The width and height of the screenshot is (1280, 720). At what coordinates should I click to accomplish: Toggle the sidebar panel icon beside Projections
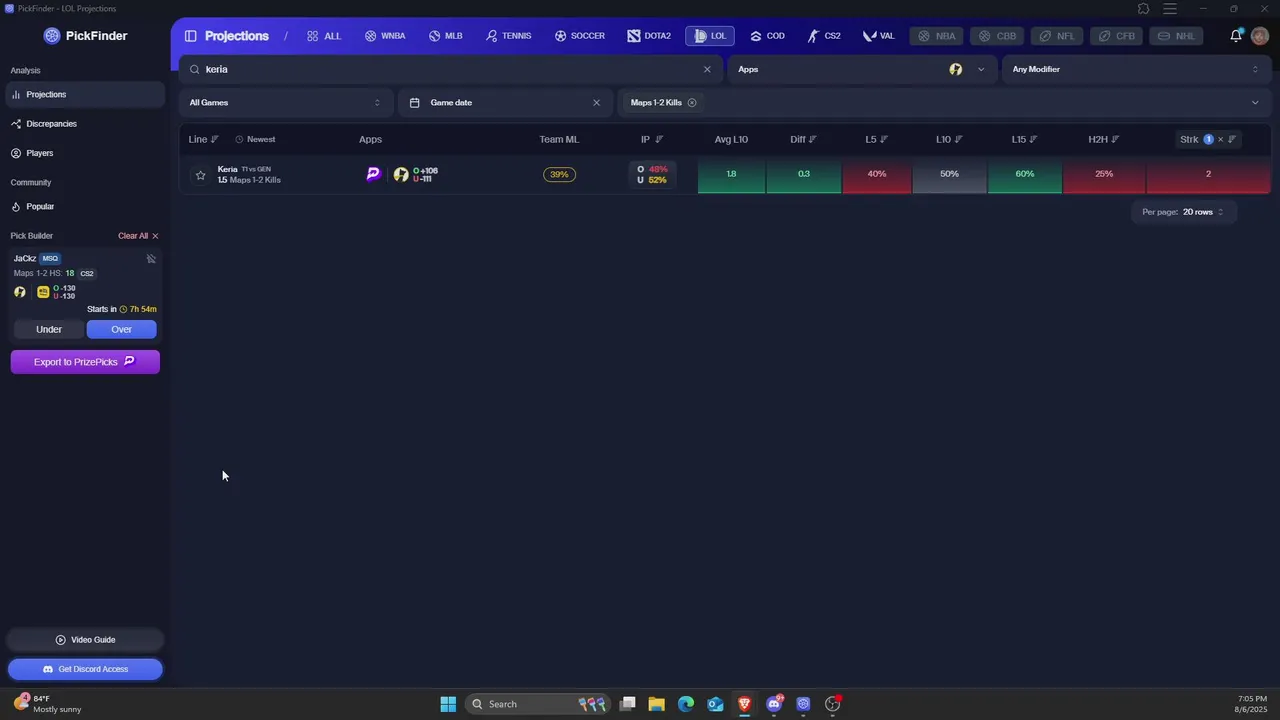pyautogui.click(x=190, y=36)
